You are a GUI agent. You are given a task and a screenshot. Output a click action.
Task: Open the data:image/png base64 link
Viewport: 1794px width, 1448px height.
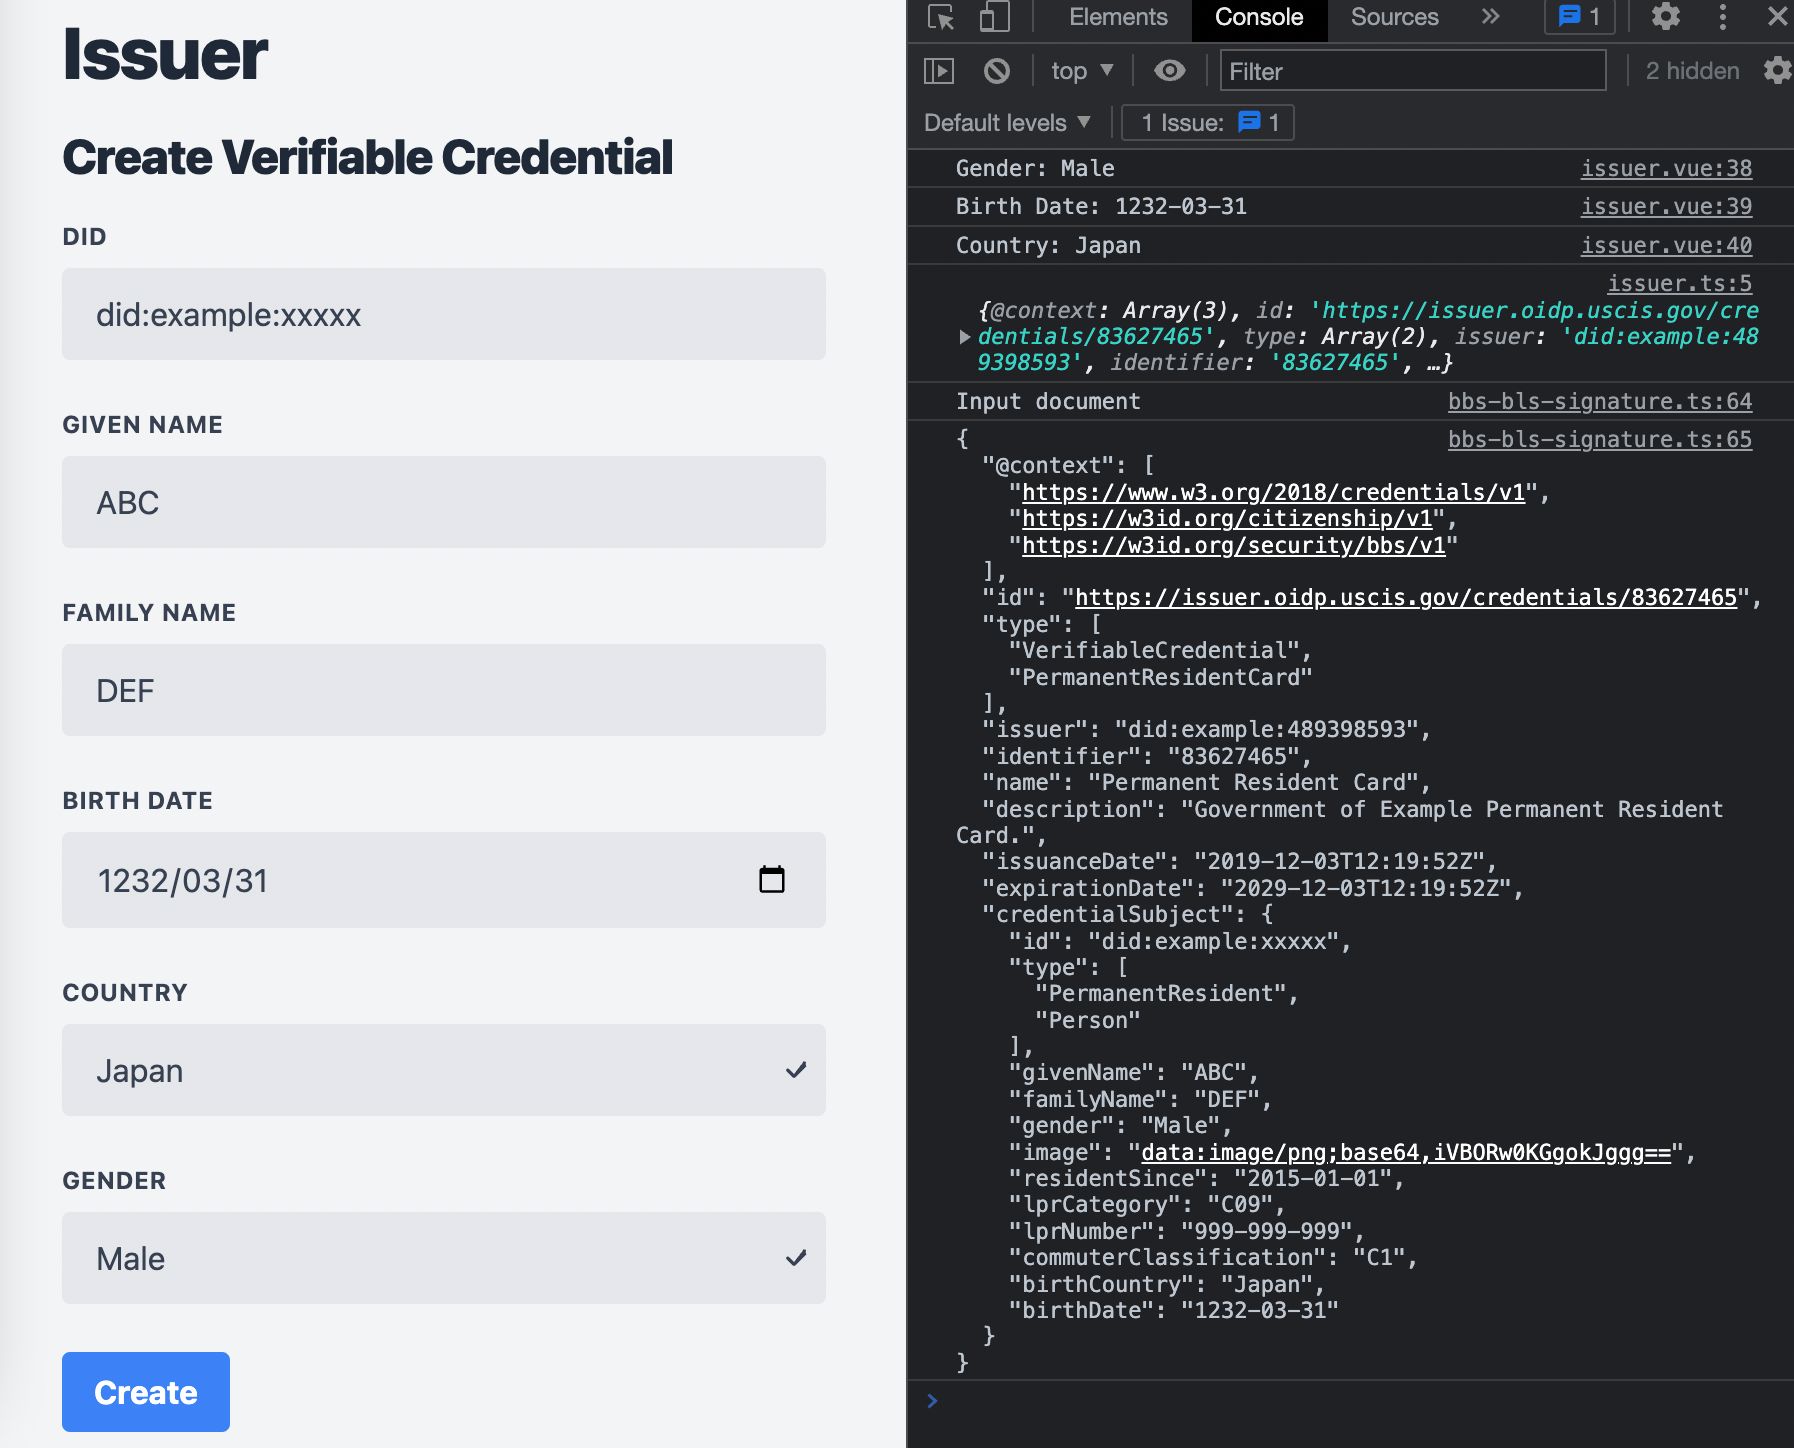pos(1406,1152)
